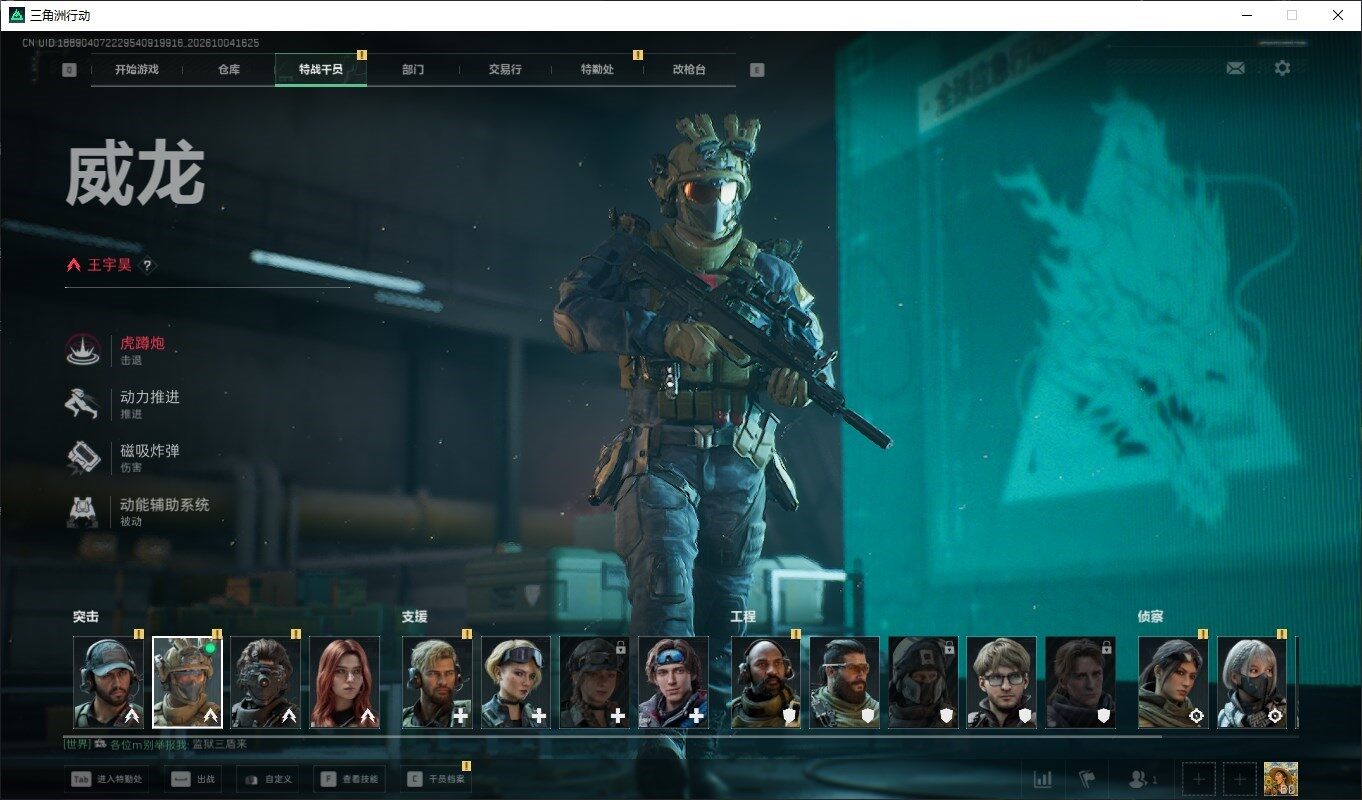1362x800 pixels.
Task: Open the 交易行 tab
Action: coord(505,70)
